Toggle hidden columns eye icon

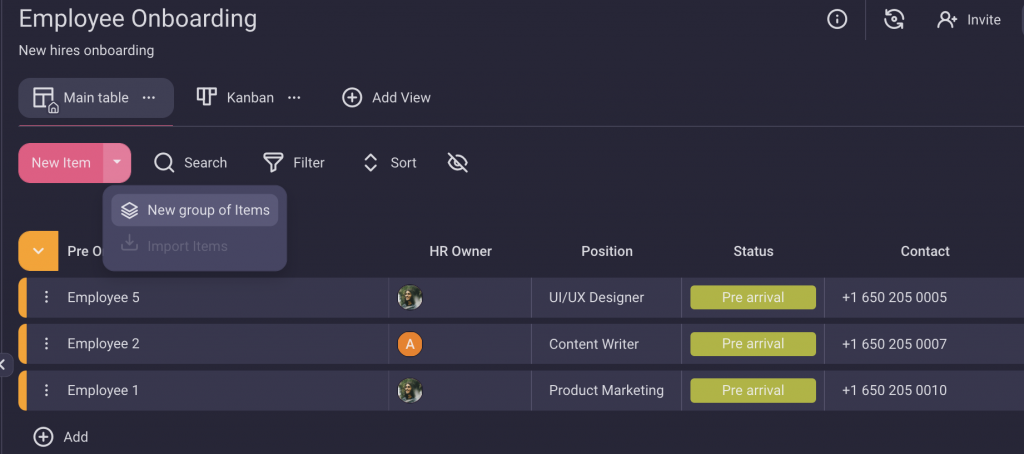point(458,162)
